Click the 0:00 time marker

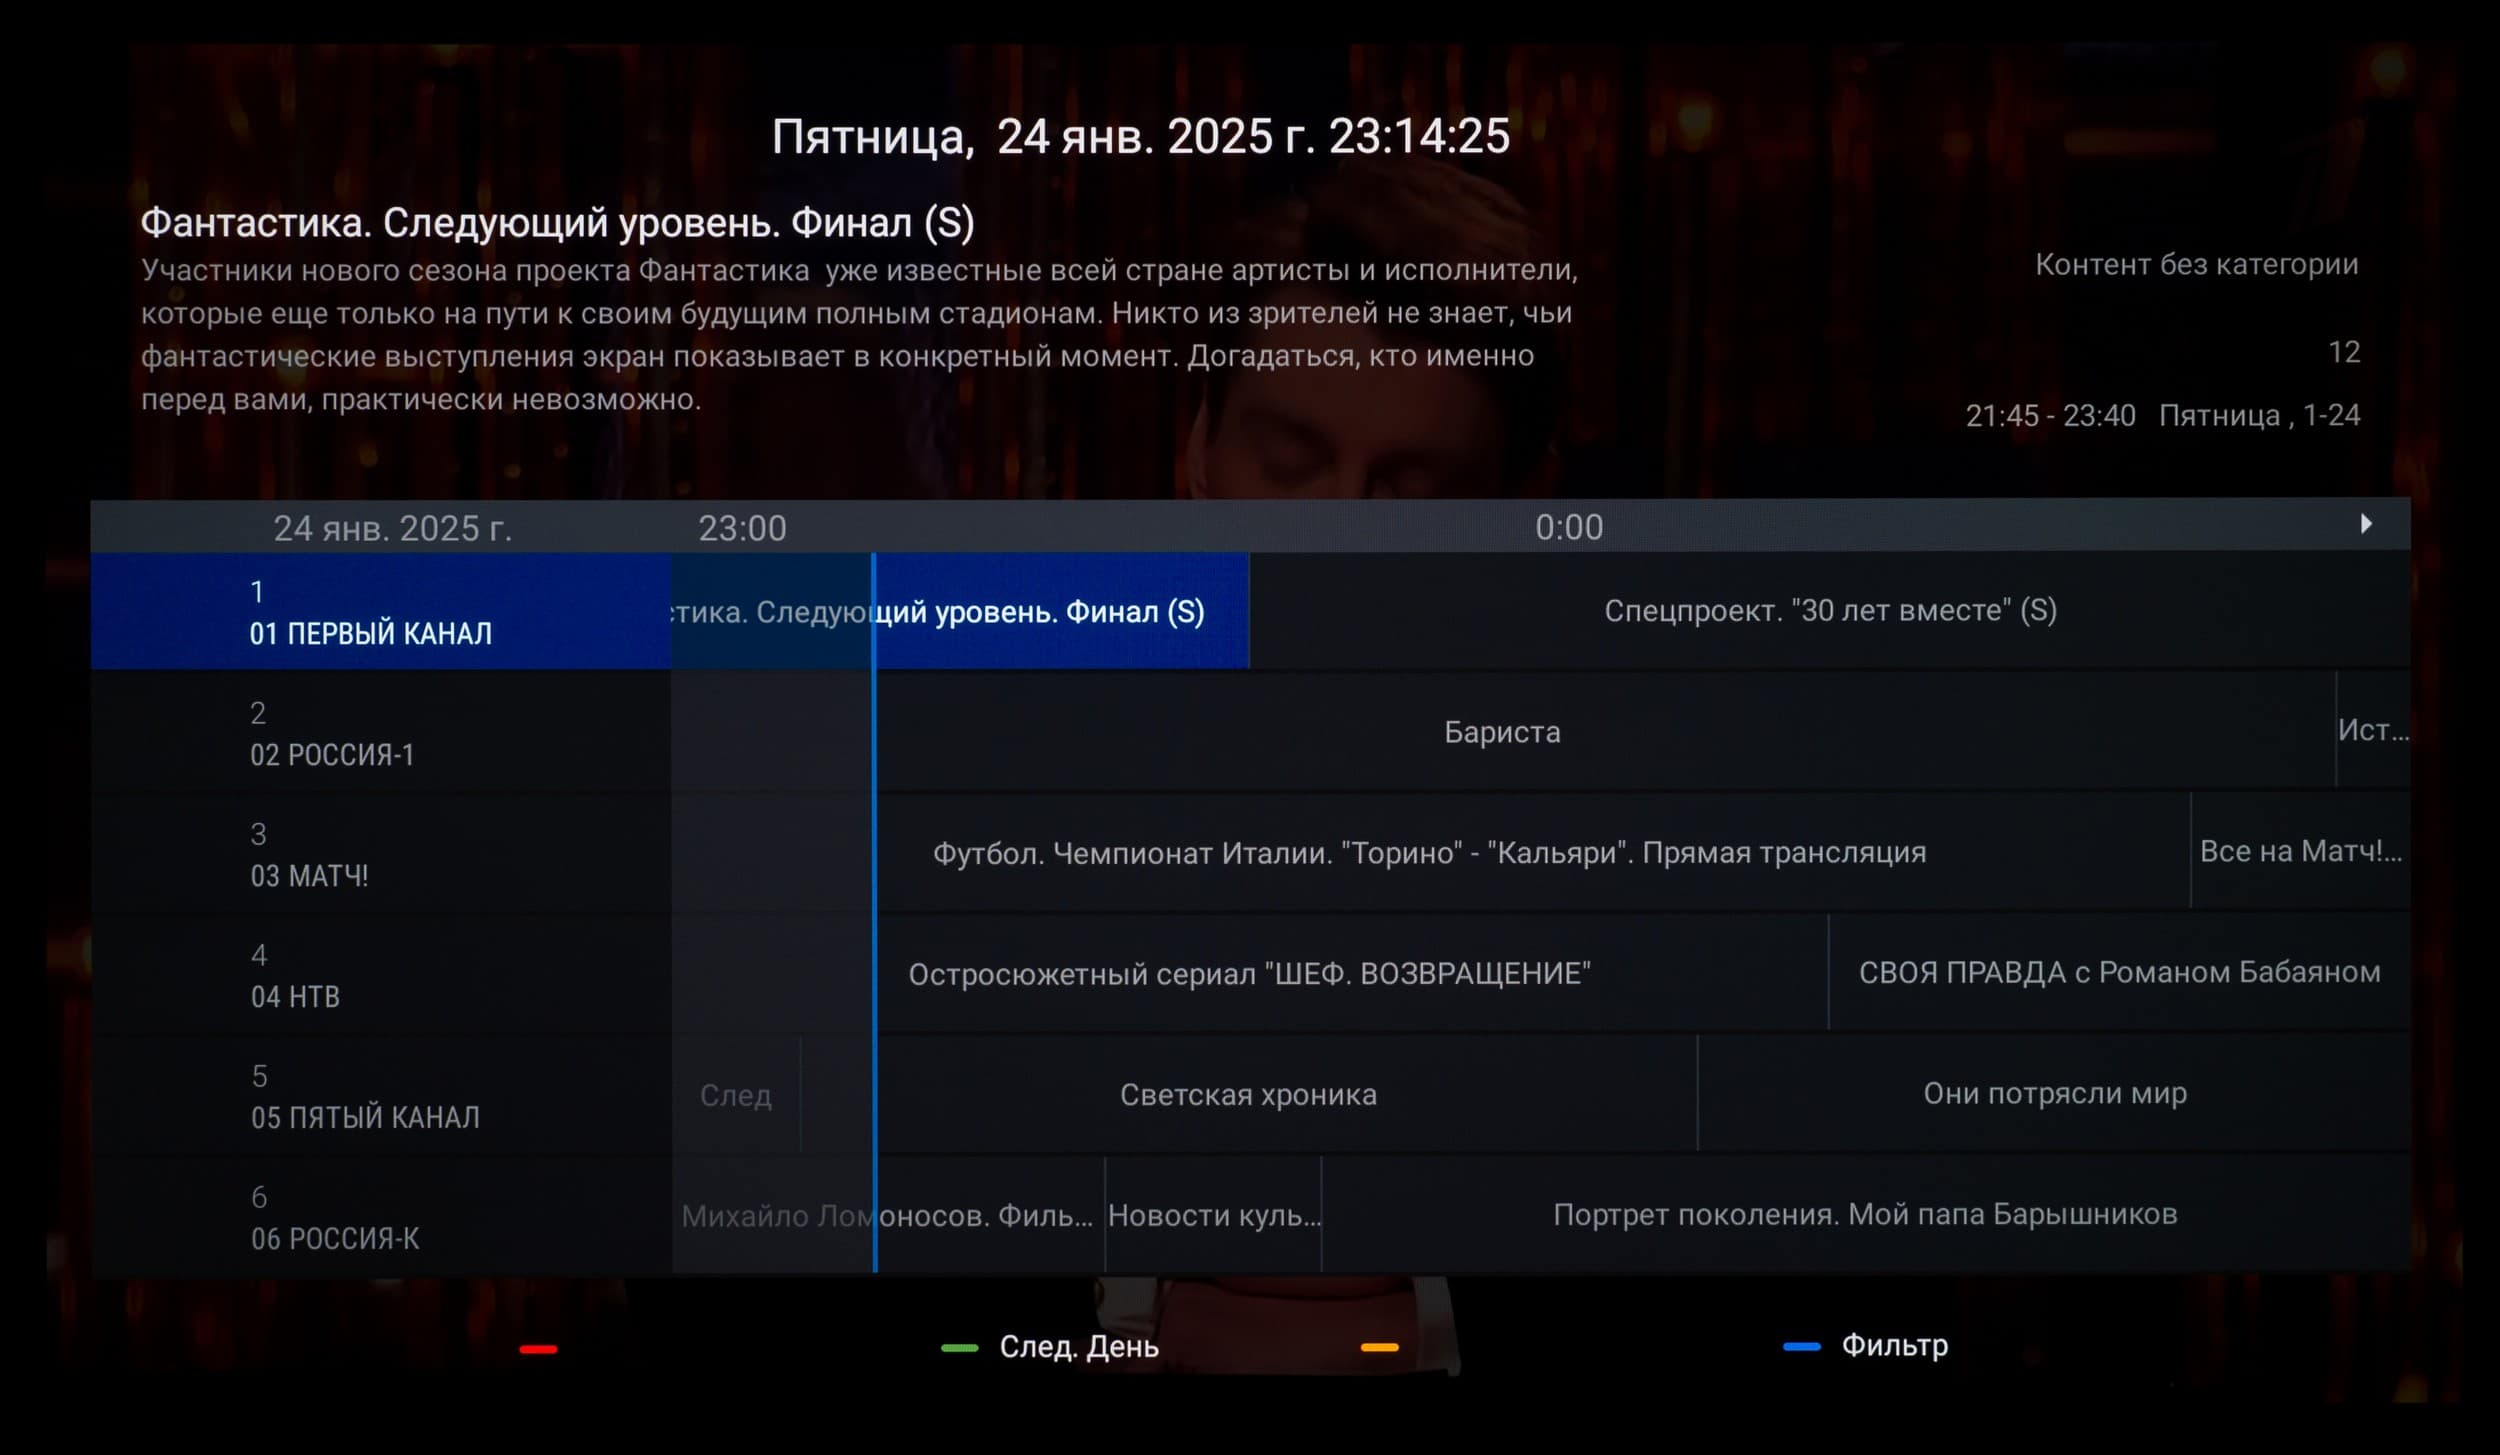[x=1568, y=527]
